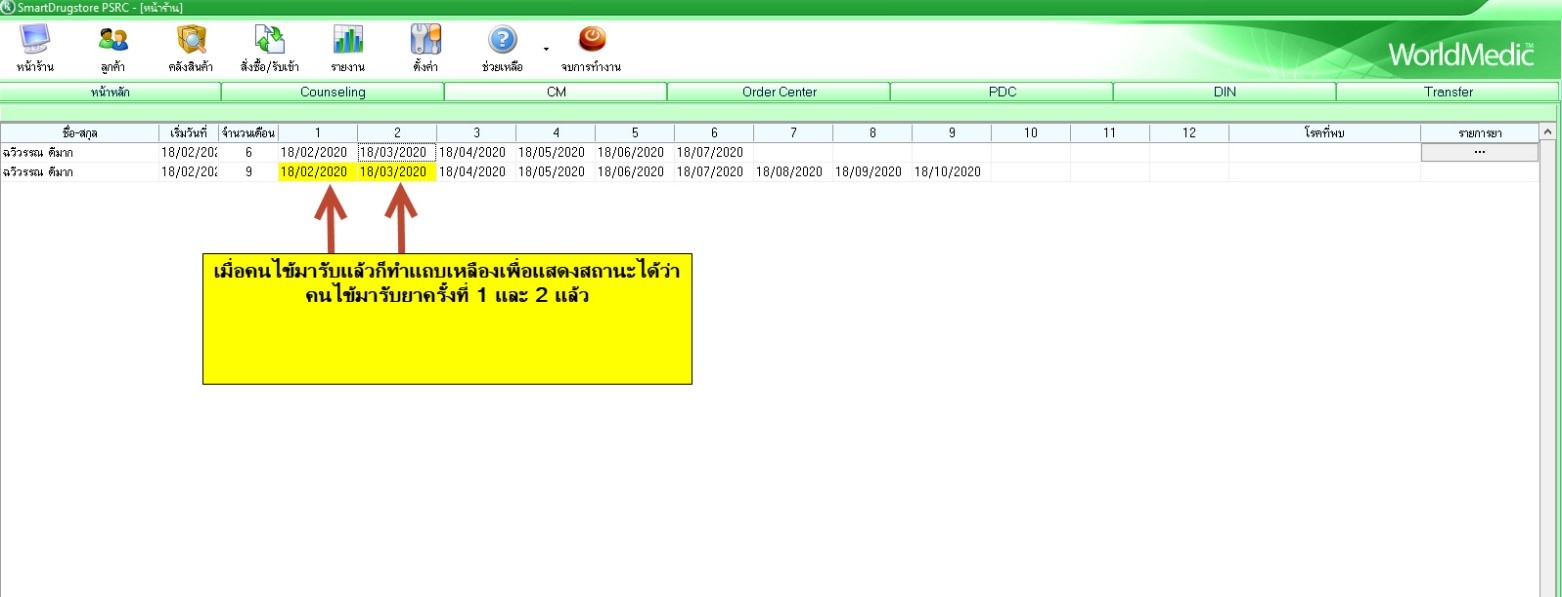Select the 18/10/2020 cell under column 9

pyautogui.click(x=950, y=172)
